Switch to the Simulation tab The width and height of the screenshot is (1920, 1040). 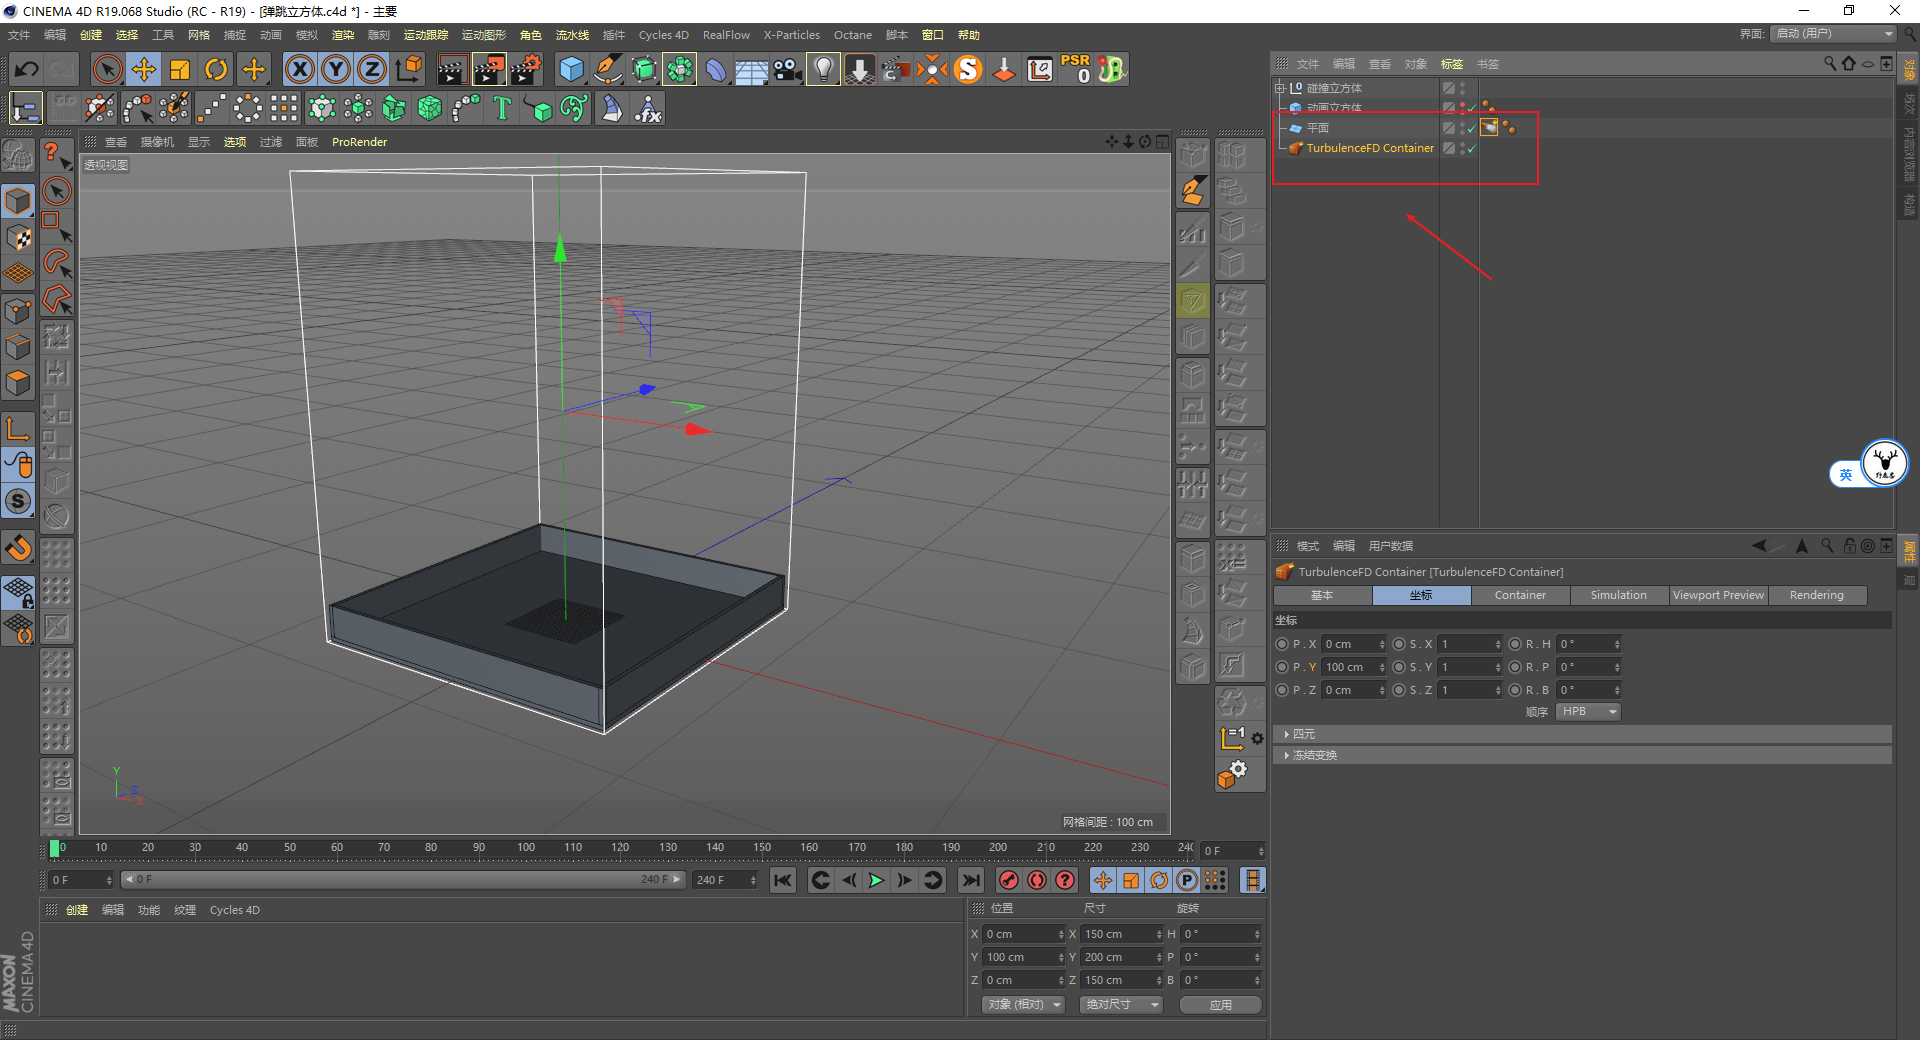click(x=1618, y=595)
